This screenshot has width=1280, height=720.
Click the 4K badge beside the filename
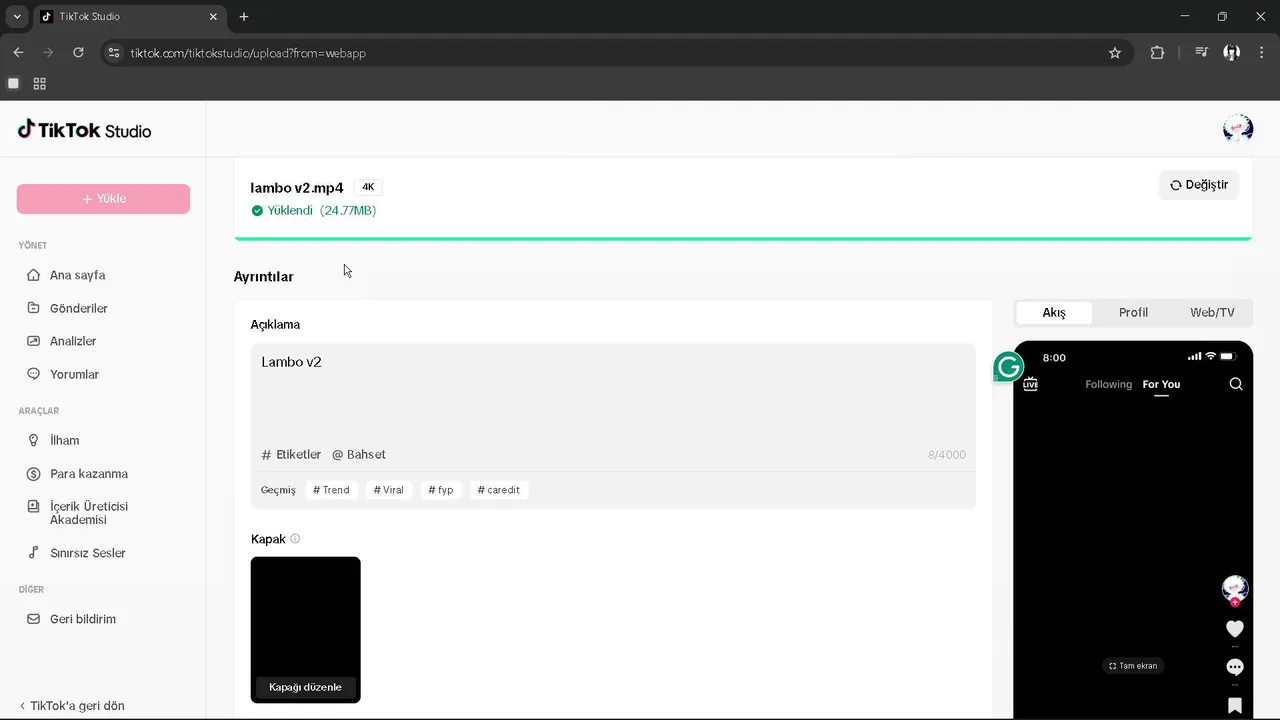[x=368, y=187]
